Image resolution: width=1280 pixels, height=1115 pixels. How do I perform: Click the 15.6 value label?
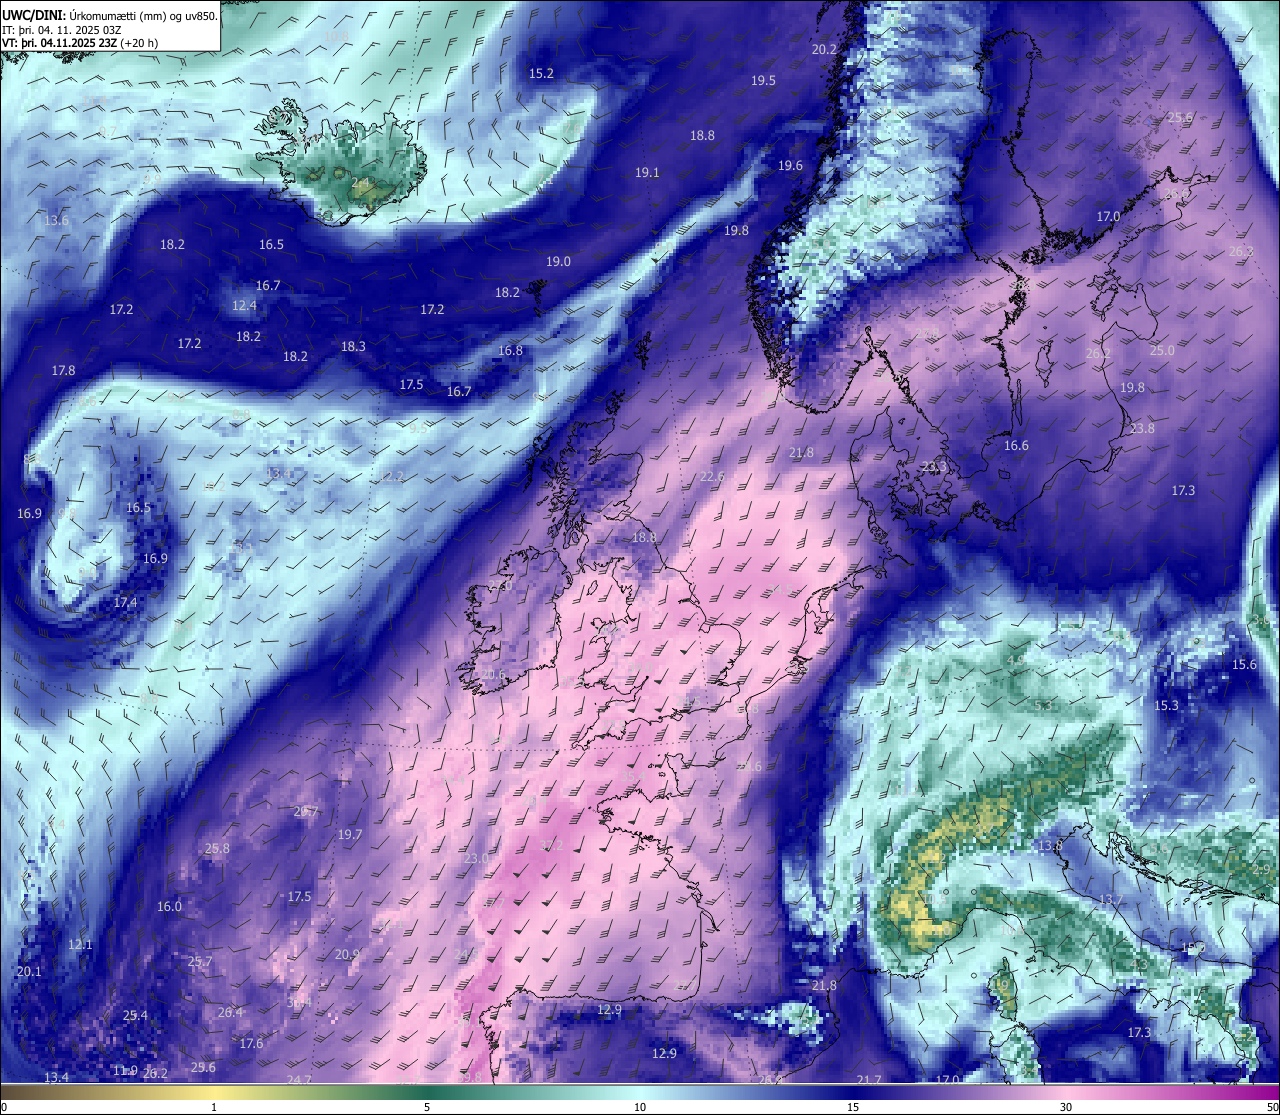[x=1244, y=664]
